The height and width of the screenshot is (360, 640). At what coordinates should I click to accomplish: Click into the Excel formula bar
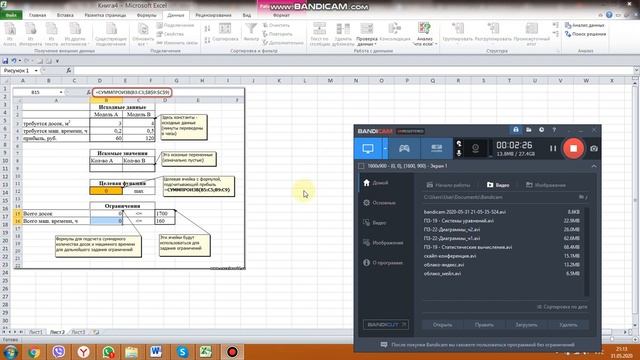click(x=353, y=71)
